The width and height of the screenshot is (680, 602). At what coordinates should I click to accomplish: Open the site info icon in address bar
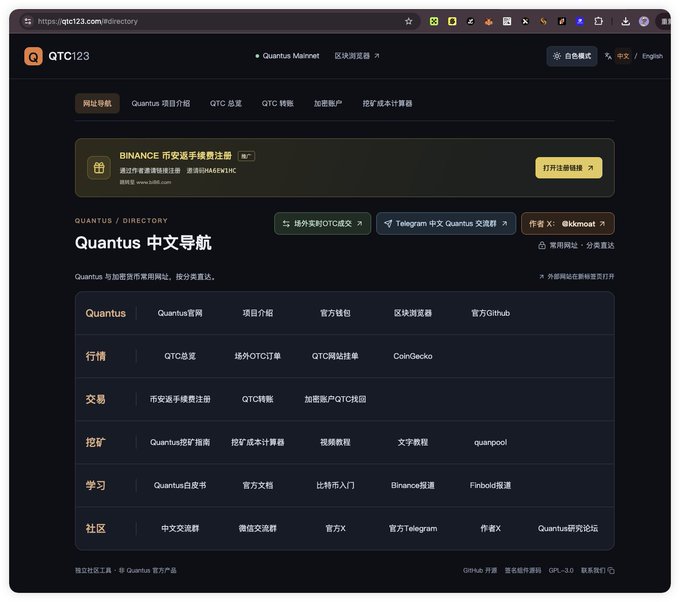[x=28, y=21]
